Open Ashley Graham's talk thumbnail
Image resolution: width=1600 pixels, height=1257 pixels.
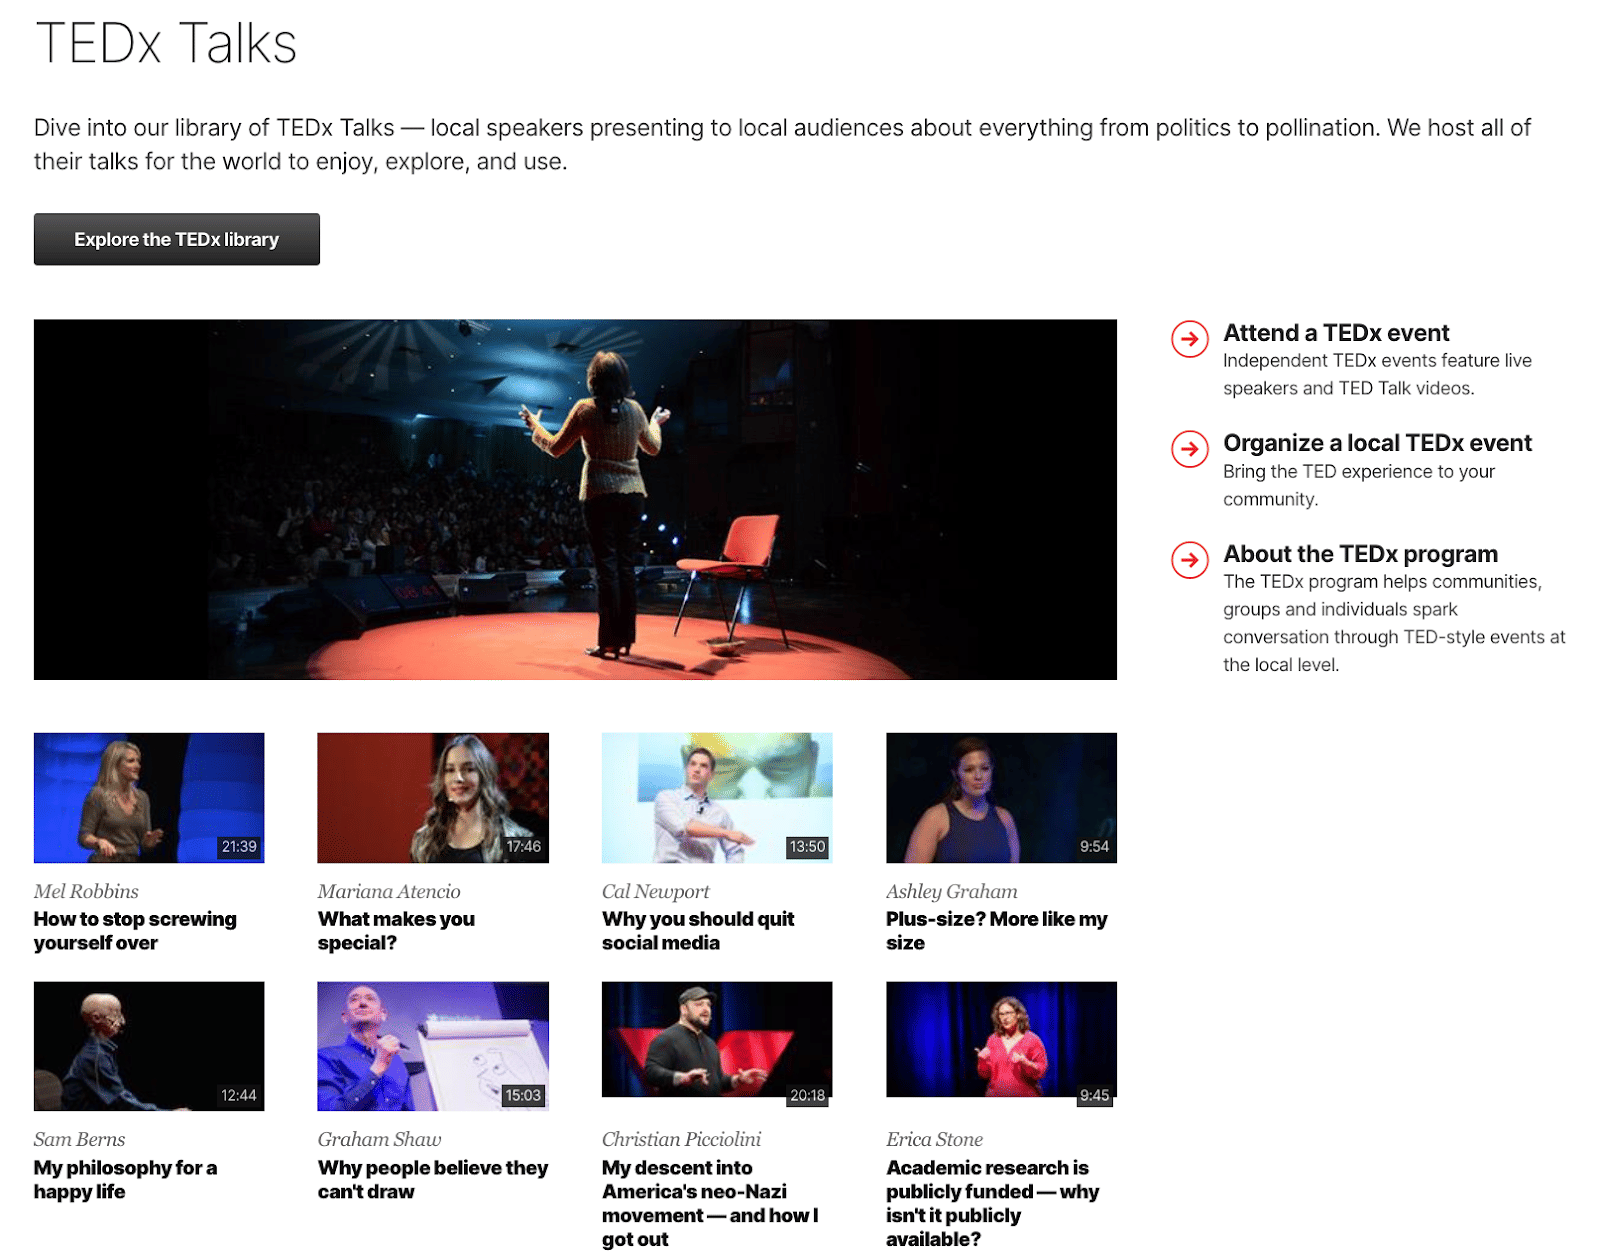(x=1000, y=797)
